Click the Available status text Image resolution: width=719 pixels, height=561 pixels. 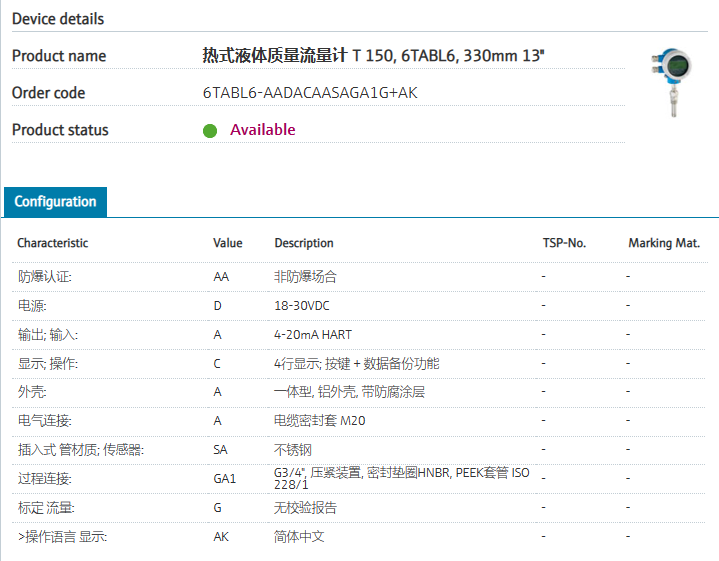(x=262, y=130)
